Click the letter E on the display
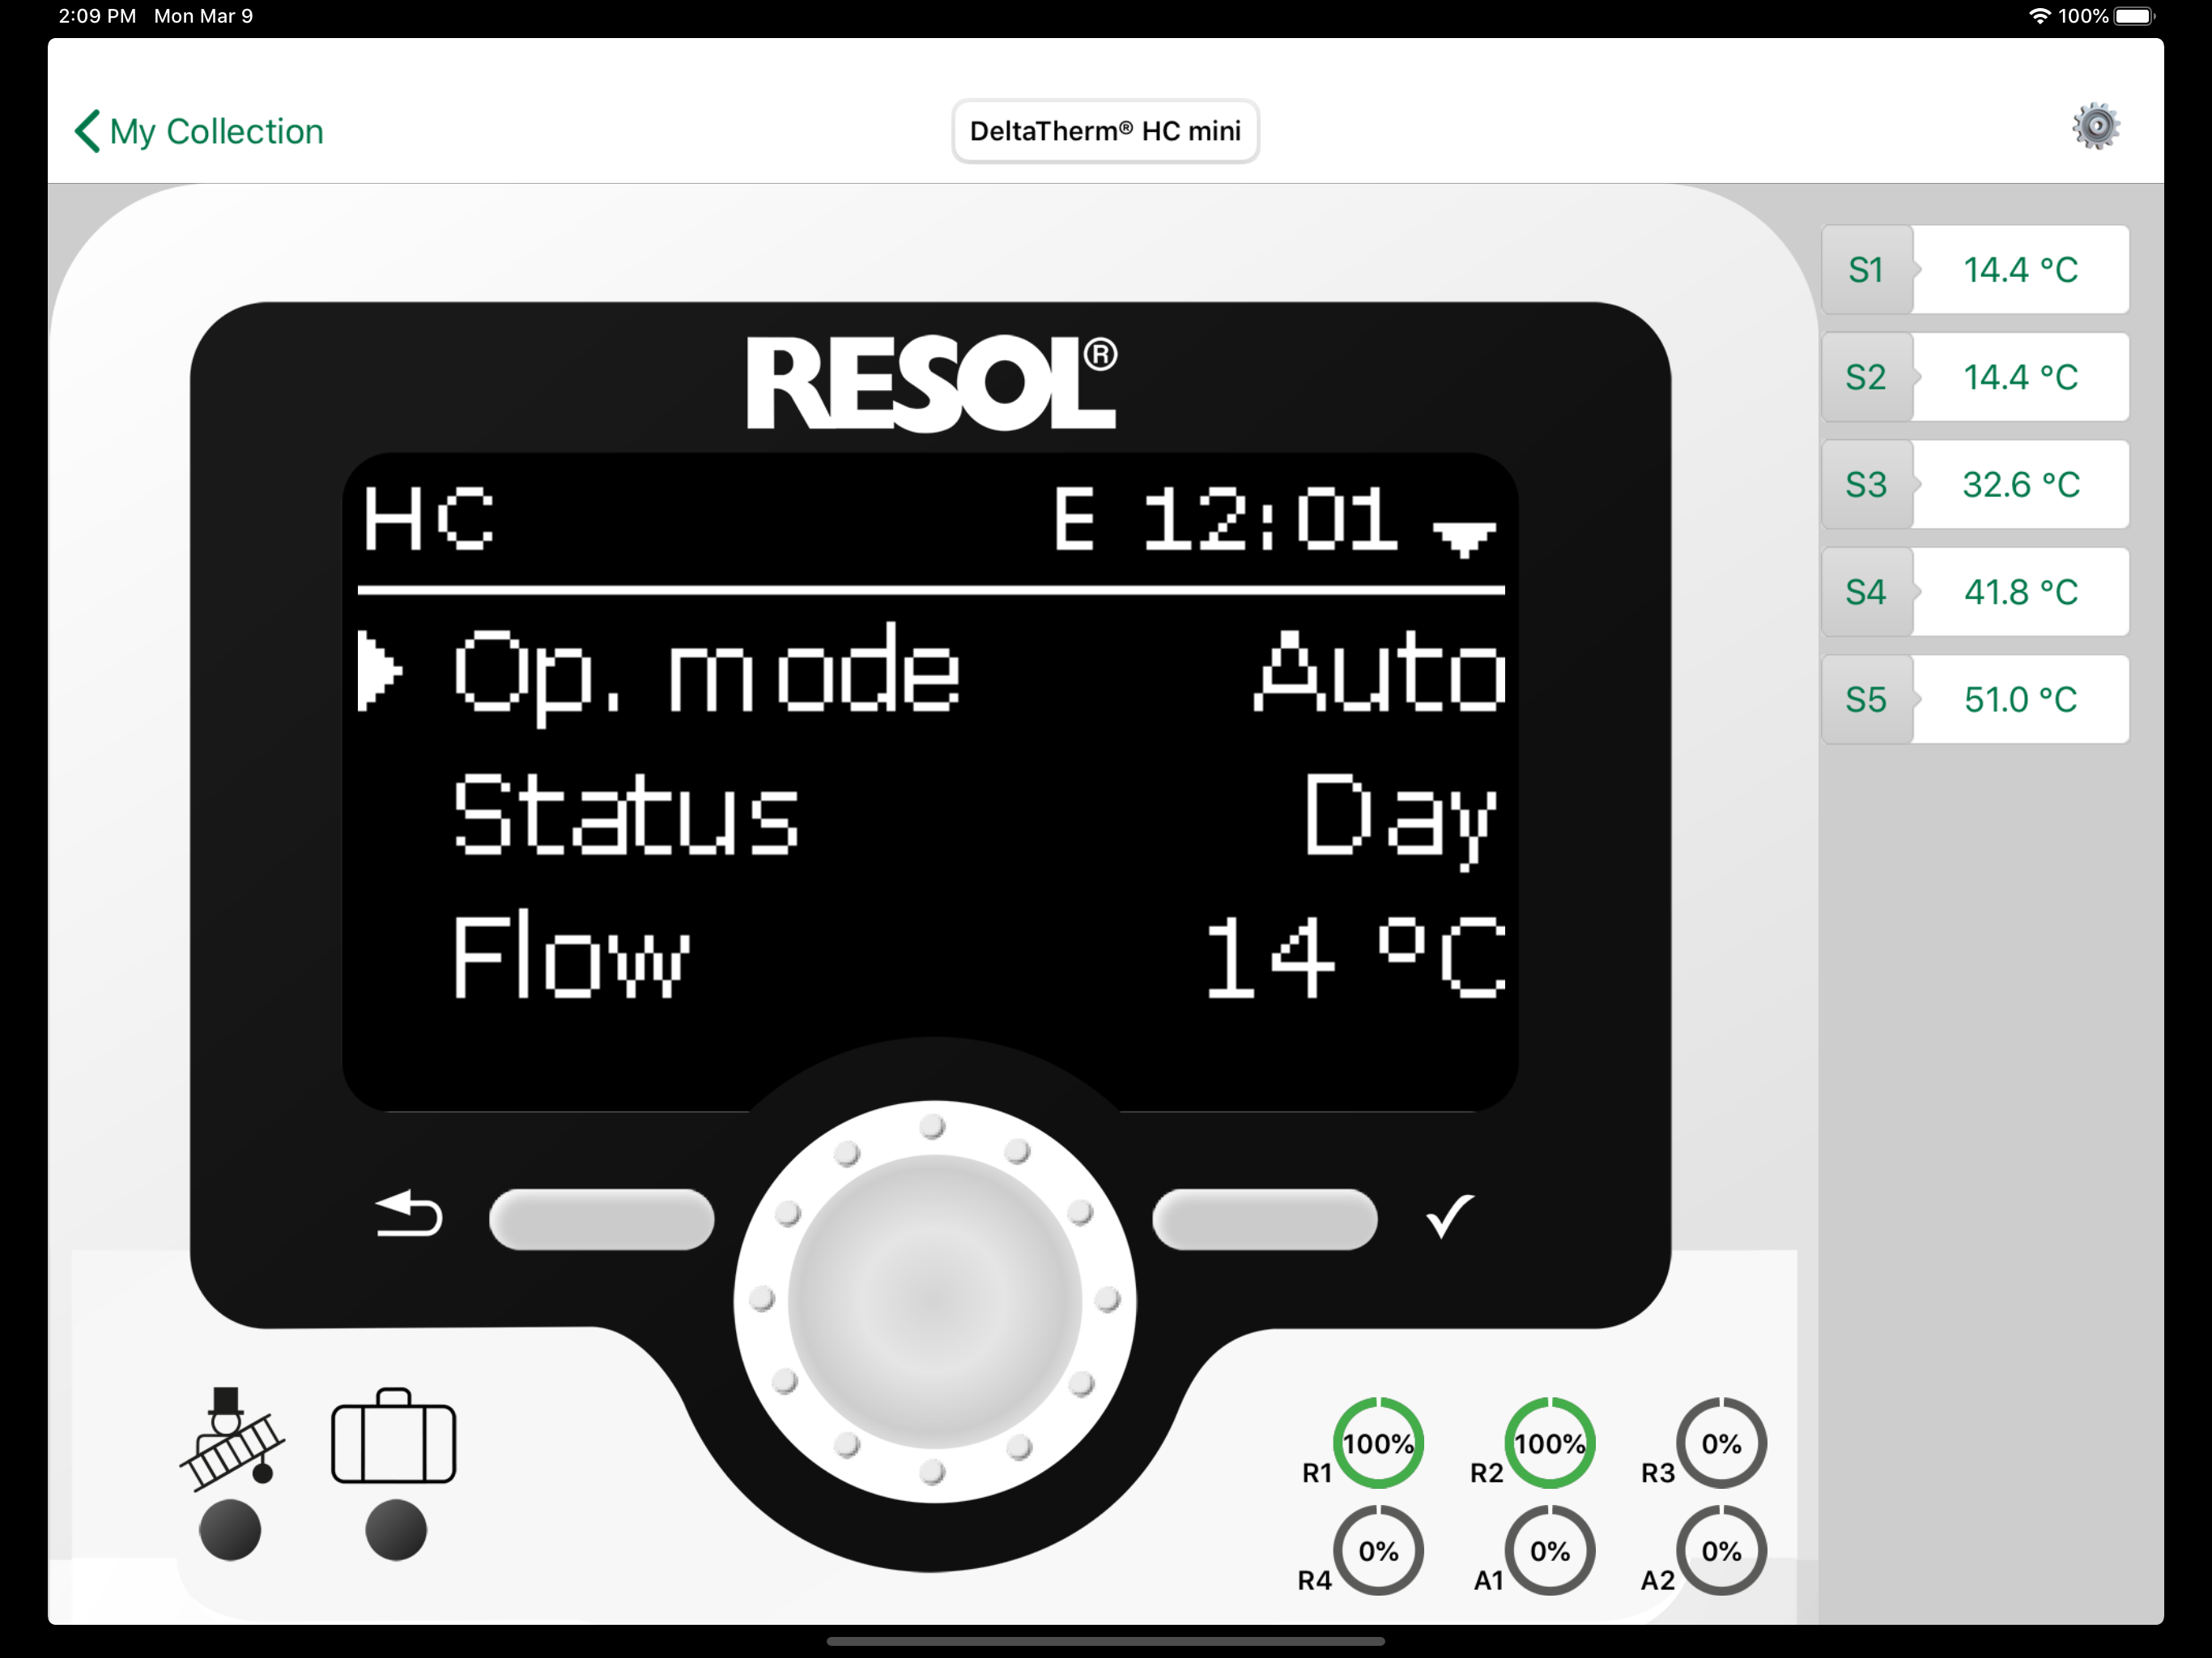The image size is (2212, 1658). point(1075,519)
